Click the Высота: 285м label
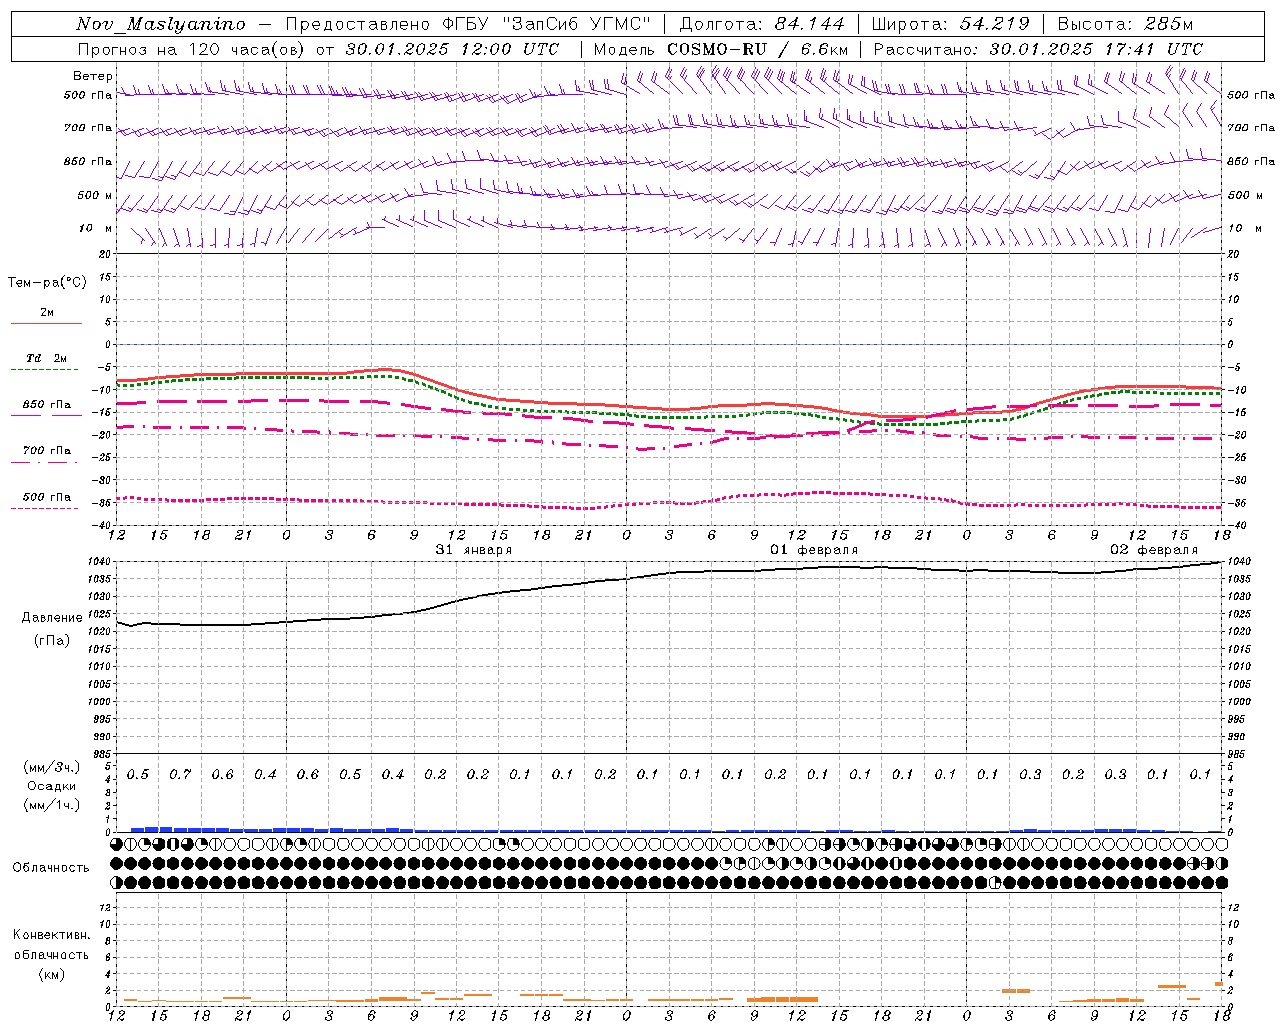Viewport: 1280px width, 1024px height. [1125, 24]
